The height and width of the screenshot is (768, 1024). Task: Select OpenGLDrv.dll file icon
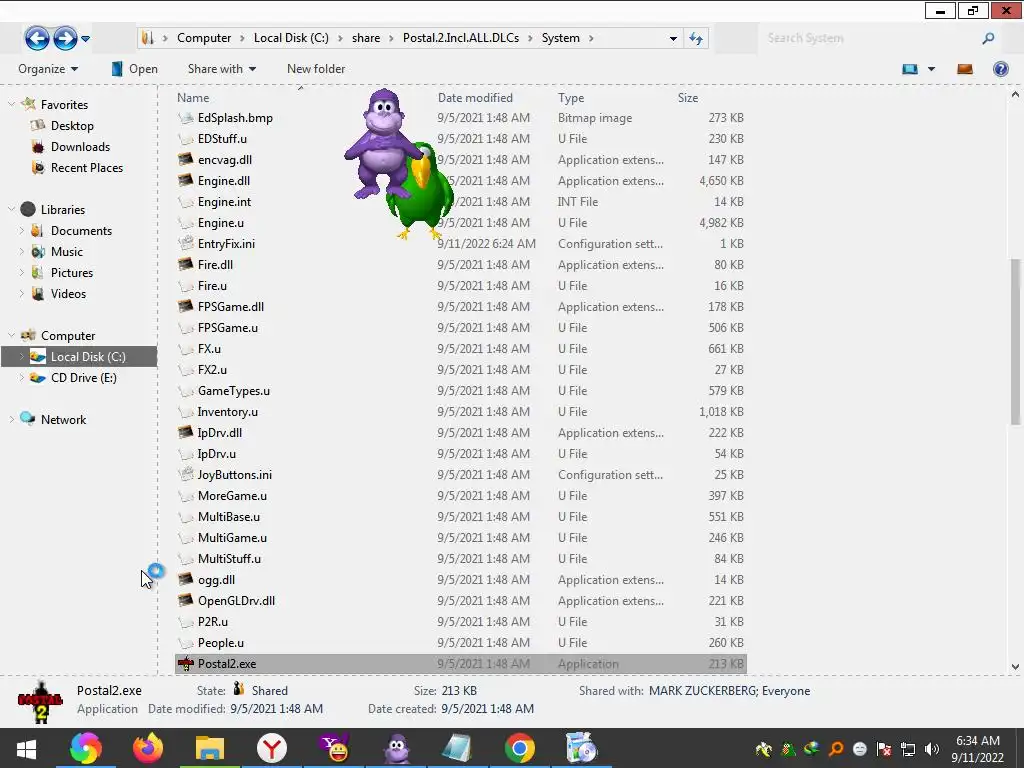click(186, 601)
